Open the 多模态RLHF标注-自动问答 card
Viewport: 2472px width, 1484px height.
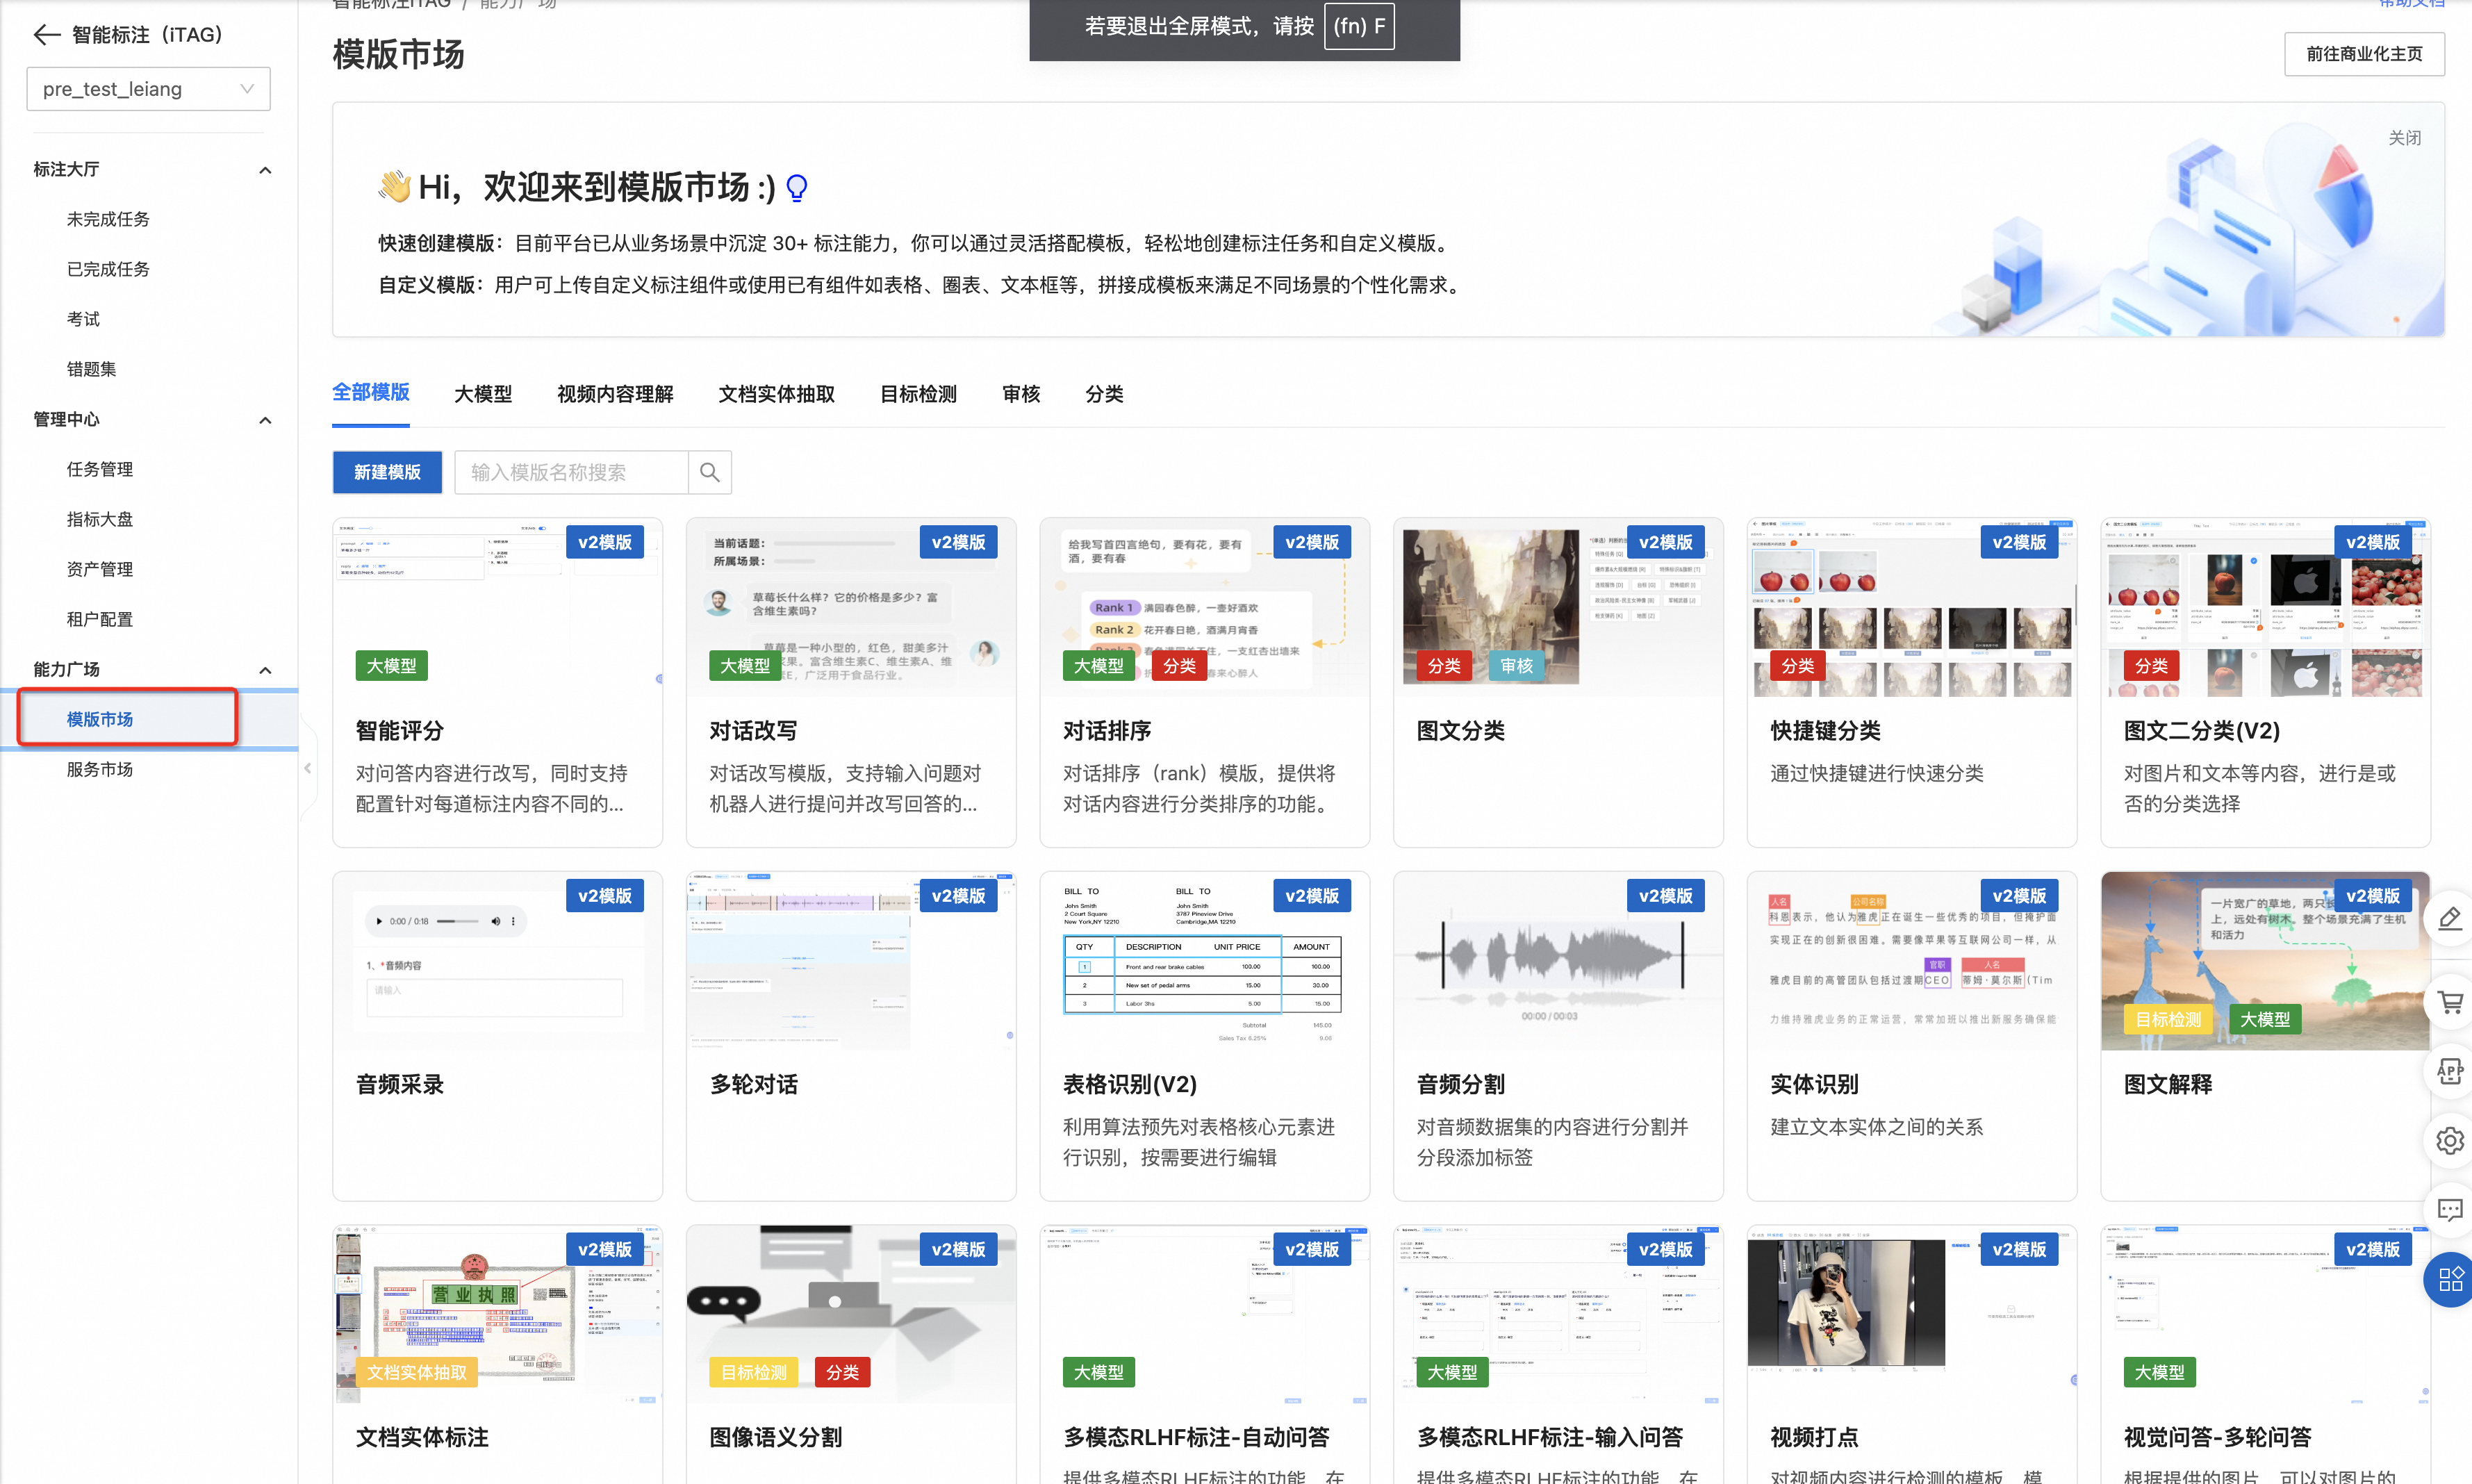(1204, 1355)
